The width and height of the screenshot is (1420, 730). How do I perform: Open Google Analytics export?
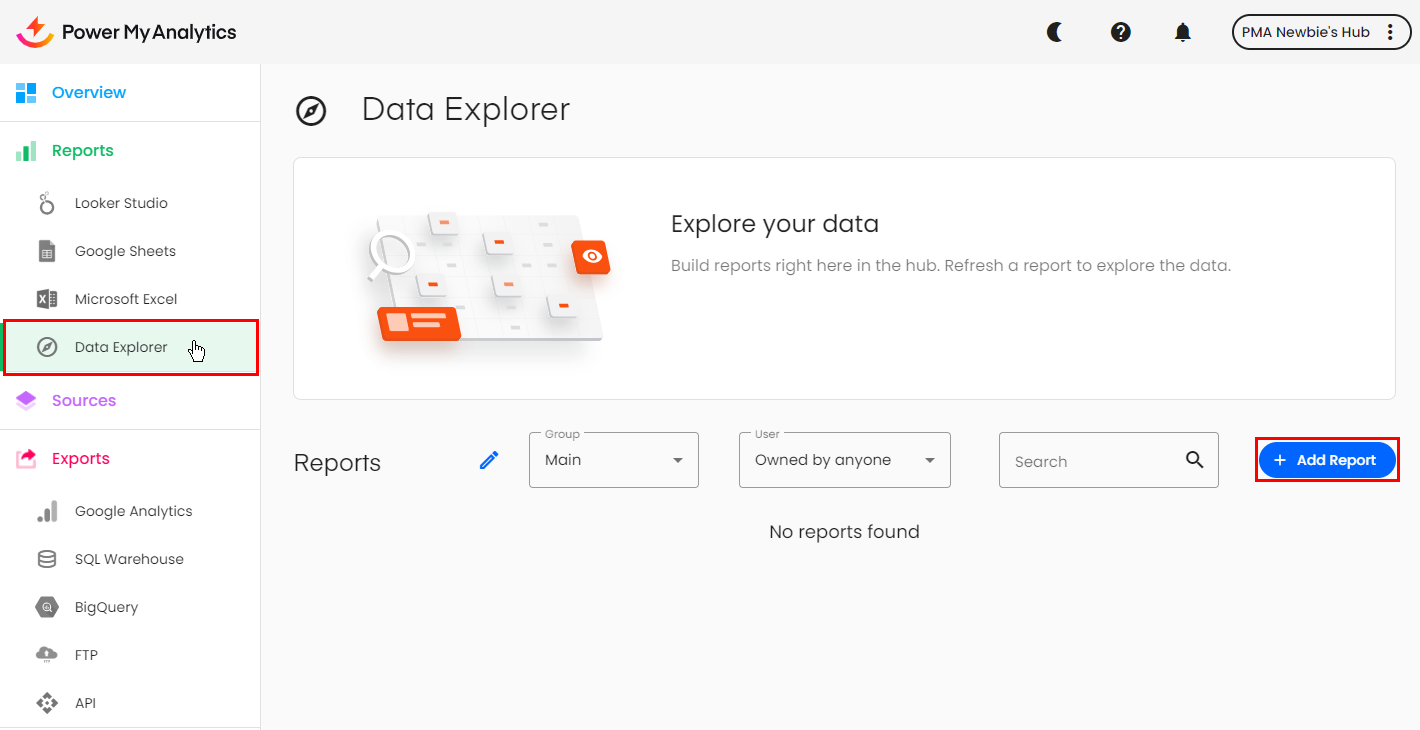click(133, 511)
